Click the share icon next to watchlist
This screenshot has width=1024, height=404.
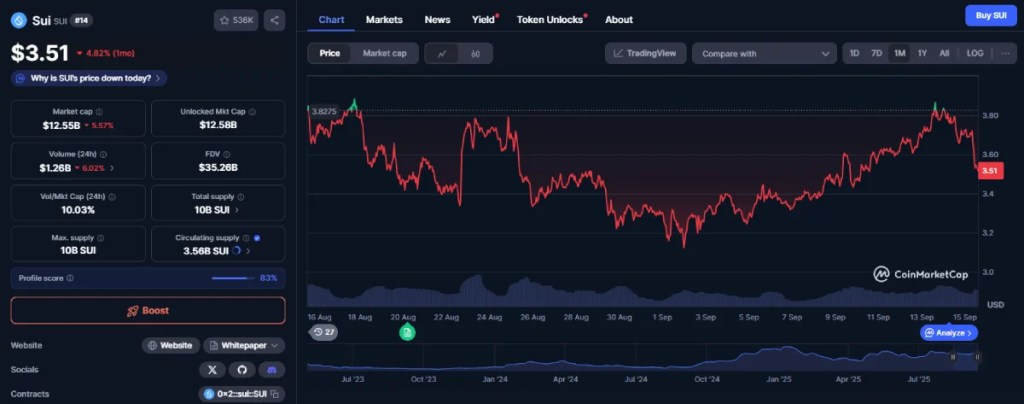[x=274, y=19]
